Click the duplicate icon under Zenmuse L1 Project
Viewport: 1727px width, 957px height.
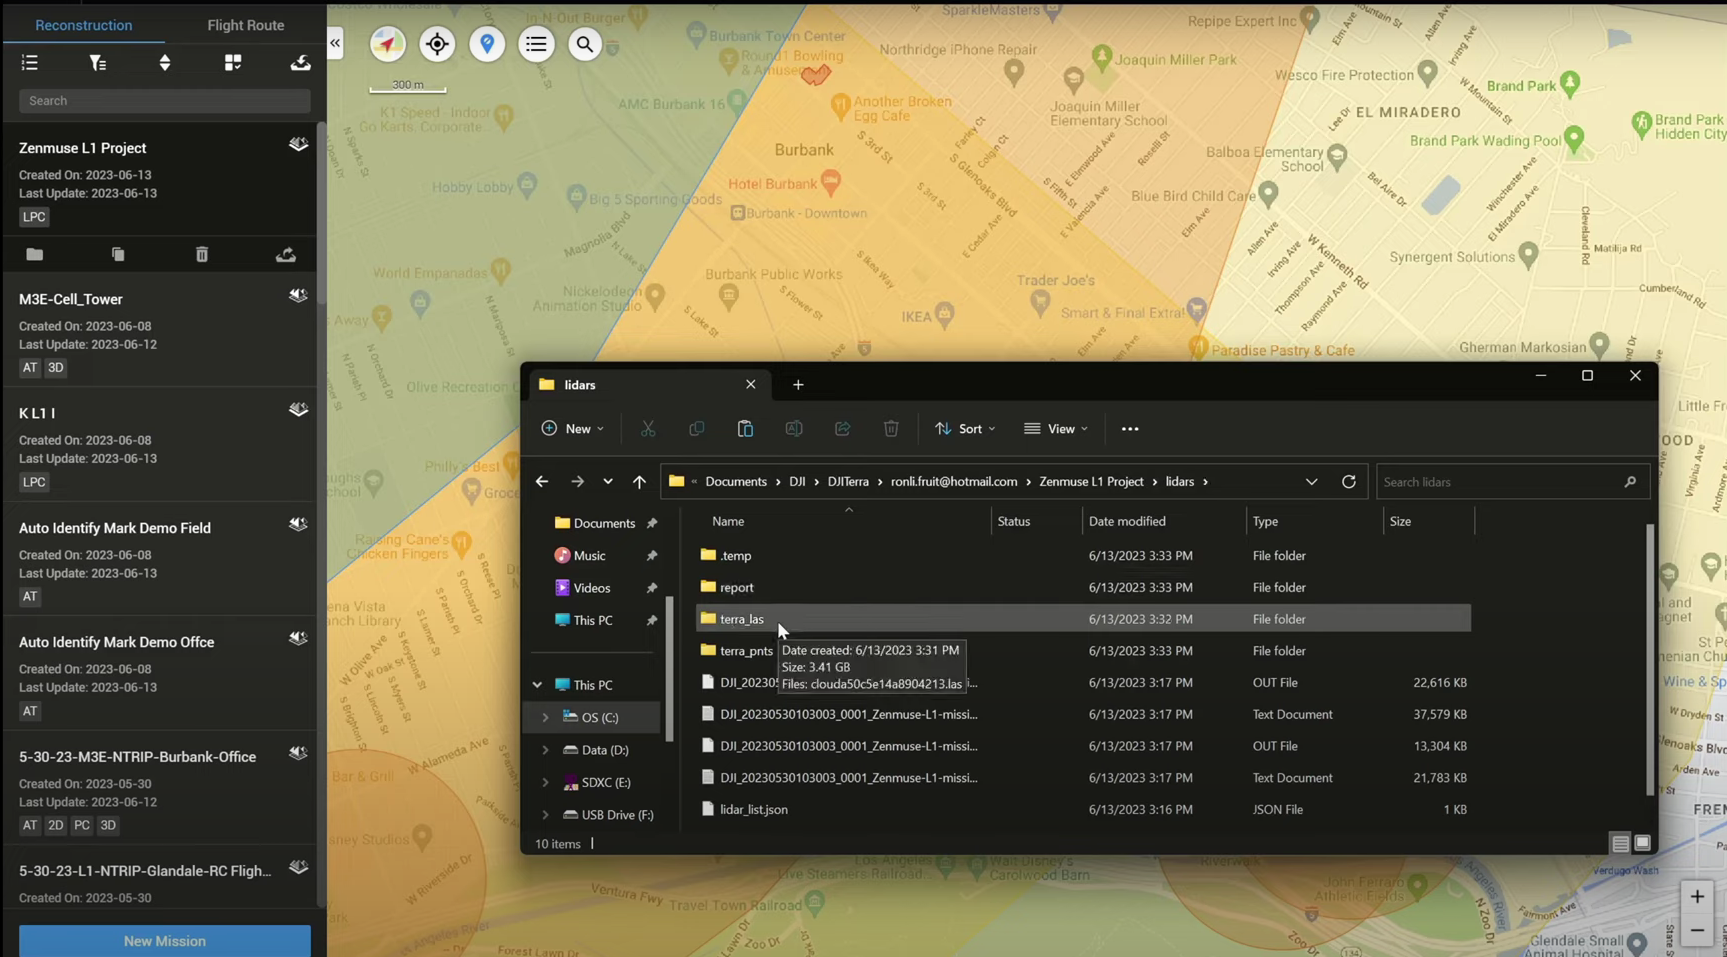coord(118,255)
